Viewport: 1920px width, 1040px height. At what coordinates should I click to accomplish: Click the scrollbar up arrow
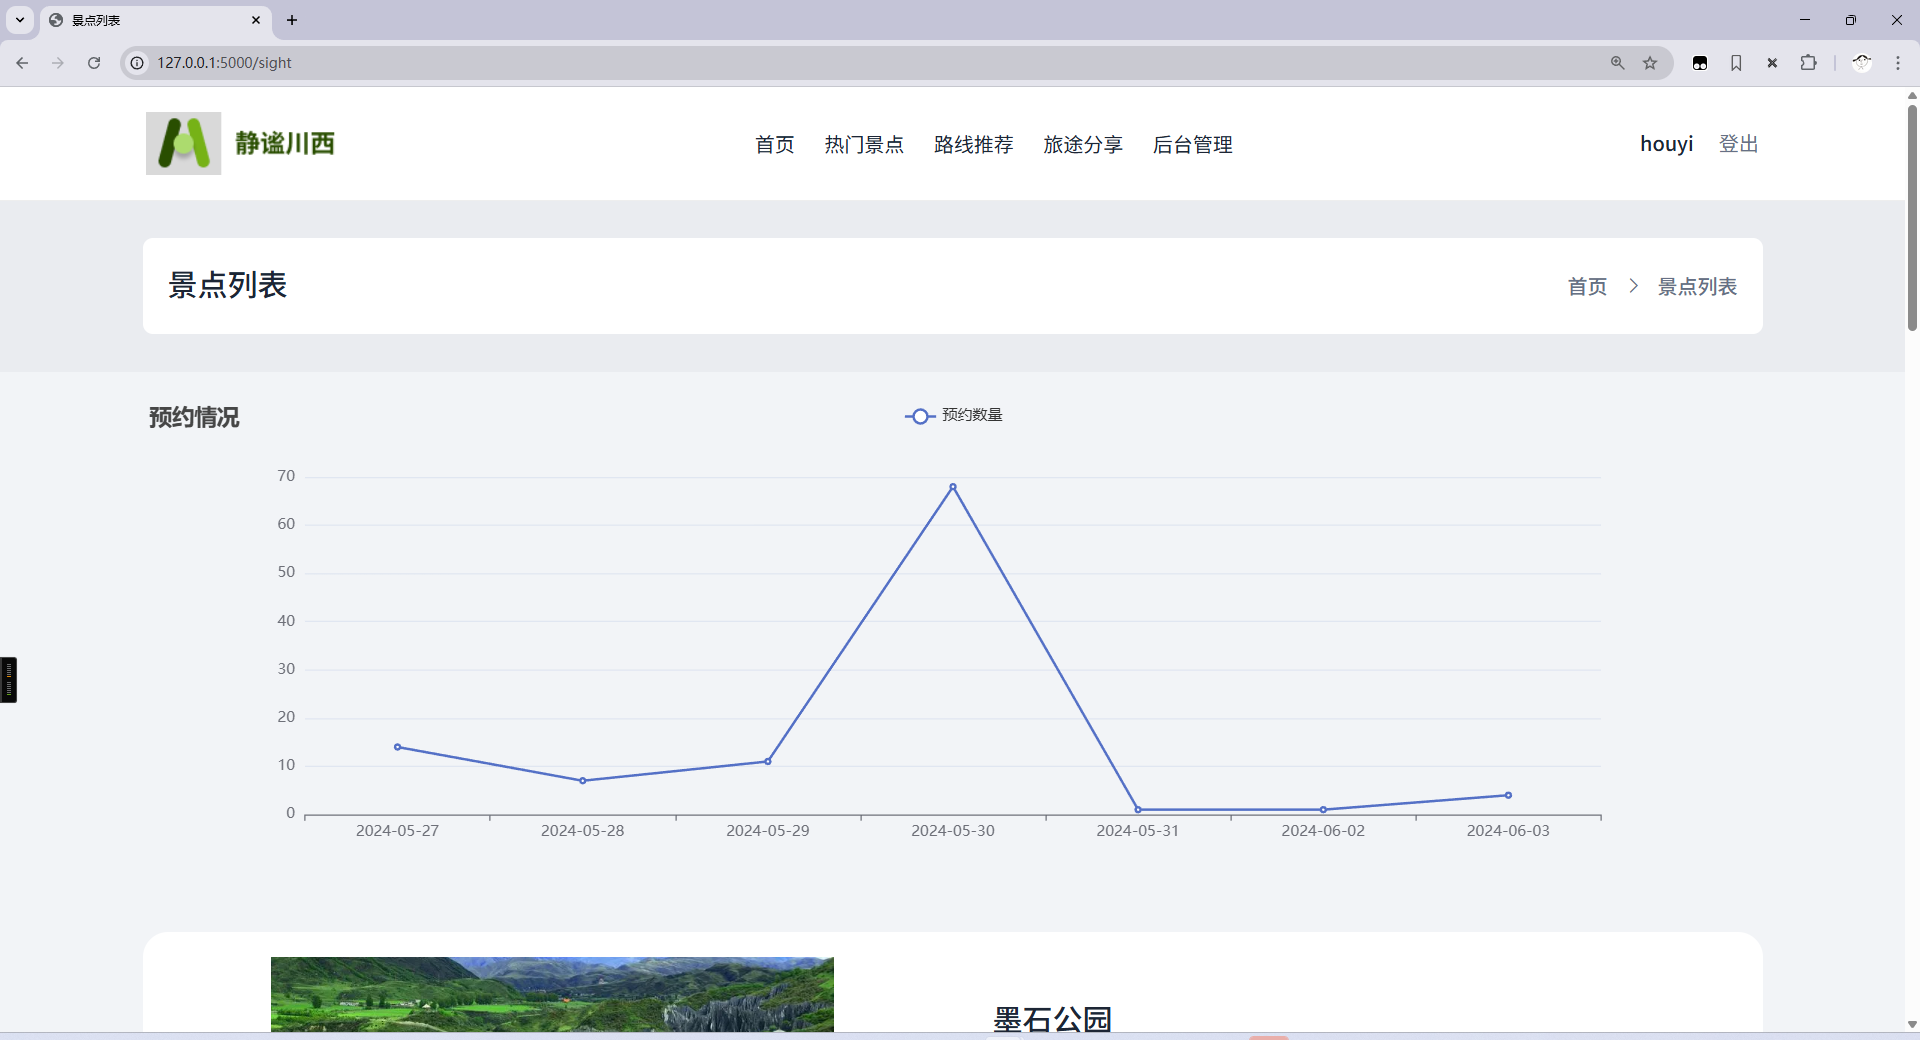(x=1912, y=96)
